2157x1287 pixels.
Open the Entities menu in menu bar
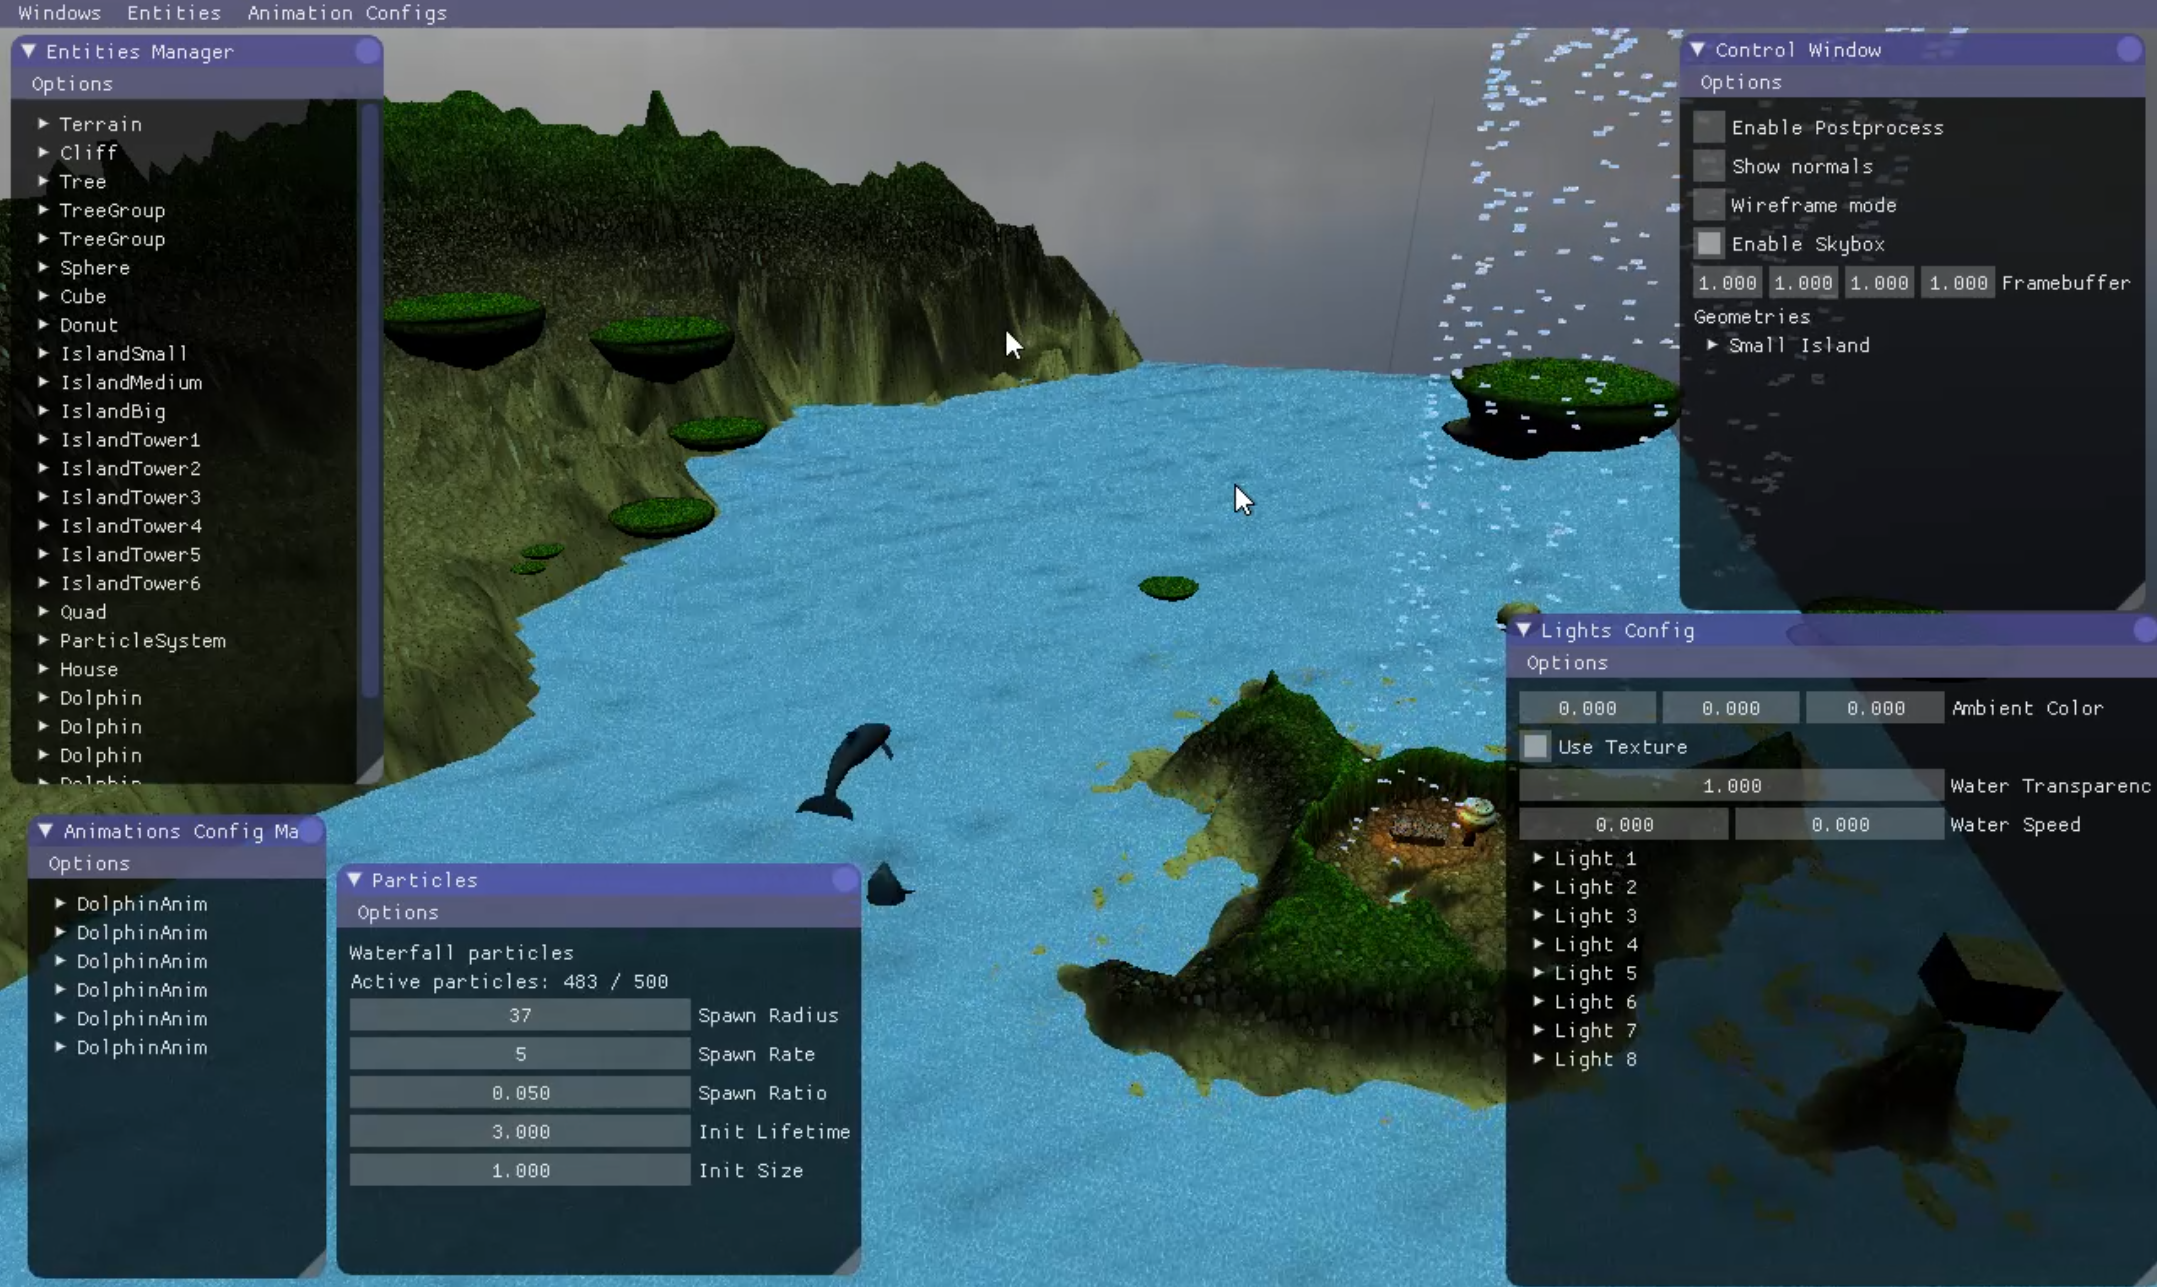coord(173,13)
